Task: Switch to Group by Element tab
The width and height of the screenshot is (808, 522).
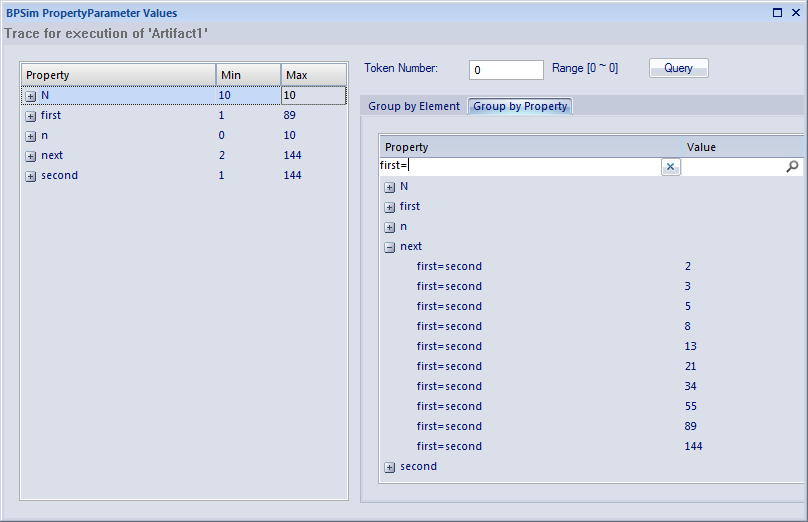Action: tap(414, 106)
